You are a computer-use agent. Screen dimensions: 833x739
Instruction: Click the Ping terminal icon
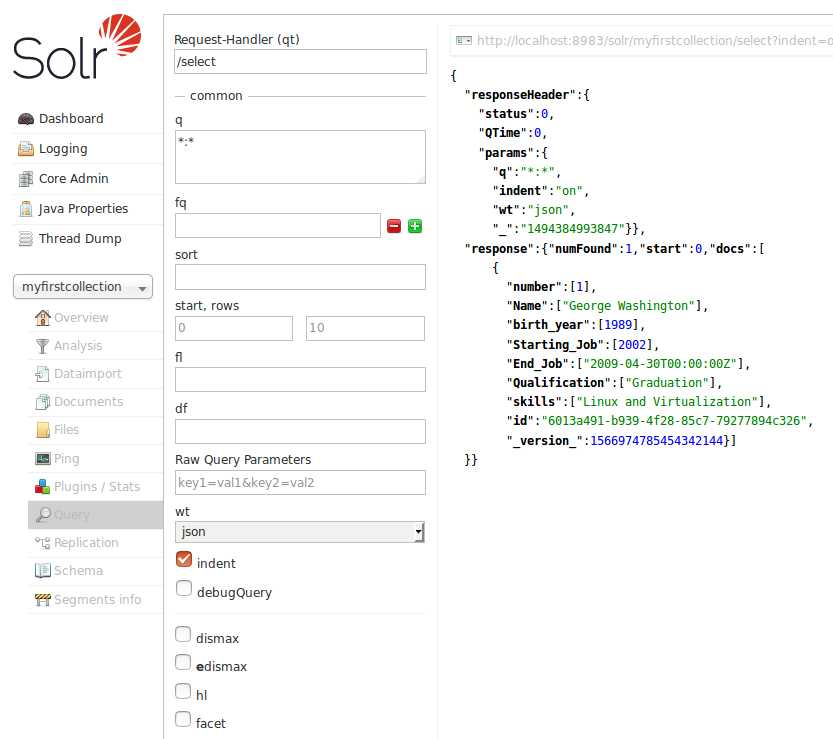coord(42,458)
